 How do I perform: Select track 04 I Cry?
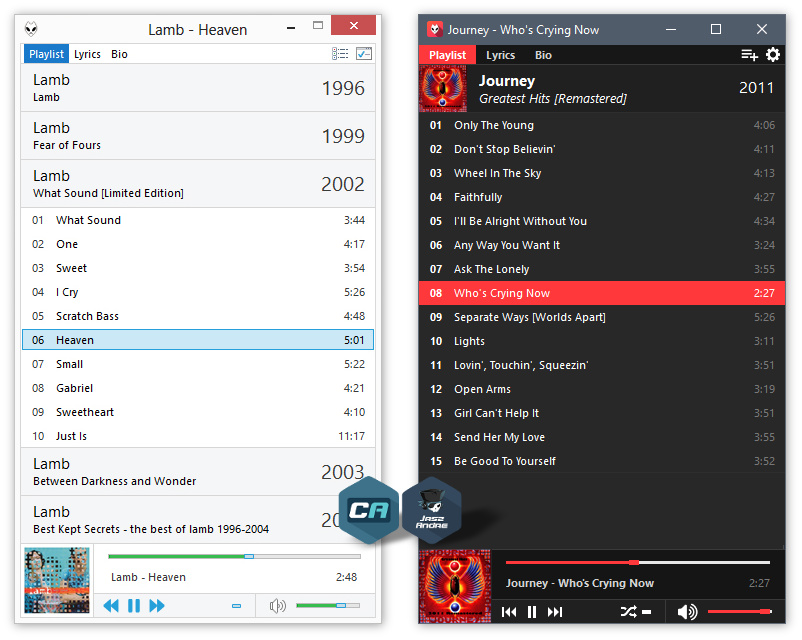click(198, 292)
